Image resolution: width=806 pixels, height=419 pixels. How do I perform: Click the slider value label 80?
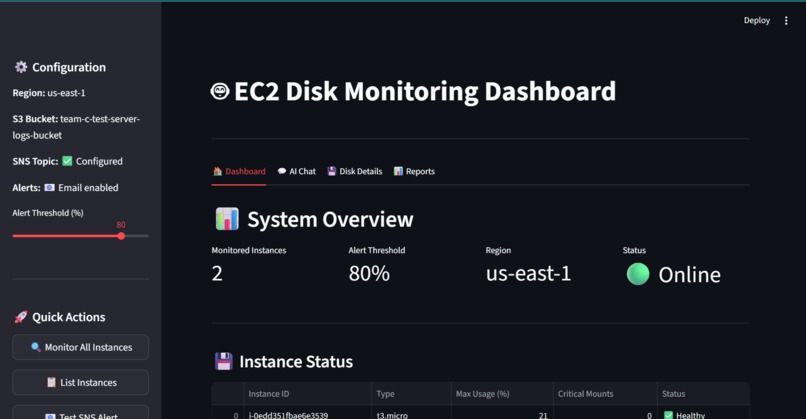pos(121,225)
